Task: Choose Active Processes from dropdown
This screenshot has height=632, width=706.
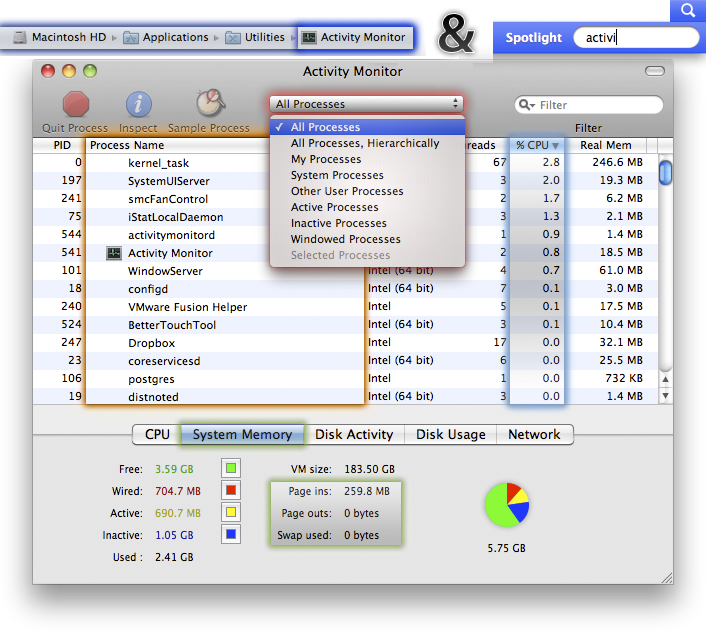Action: click(x=335, y=207)
